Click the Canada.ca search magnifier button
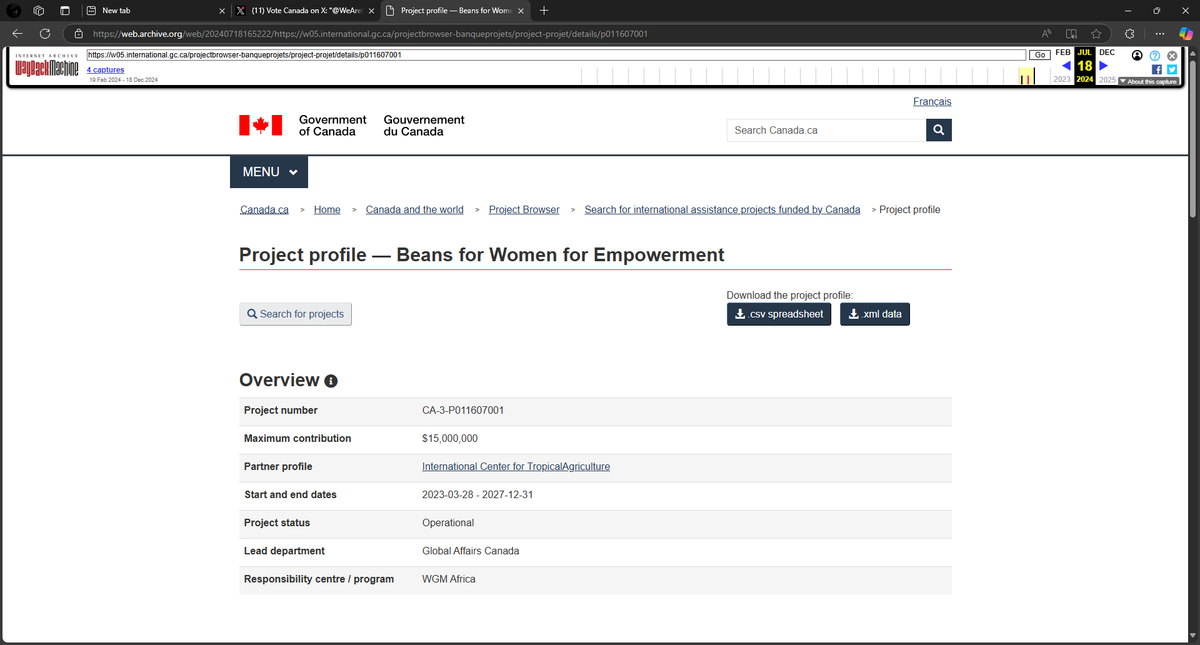 (x=938, y=130)
